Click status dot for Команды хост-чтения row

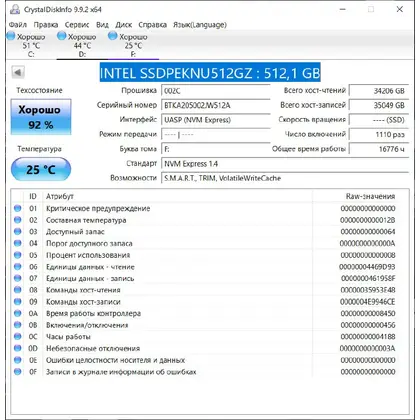point(18,290)
